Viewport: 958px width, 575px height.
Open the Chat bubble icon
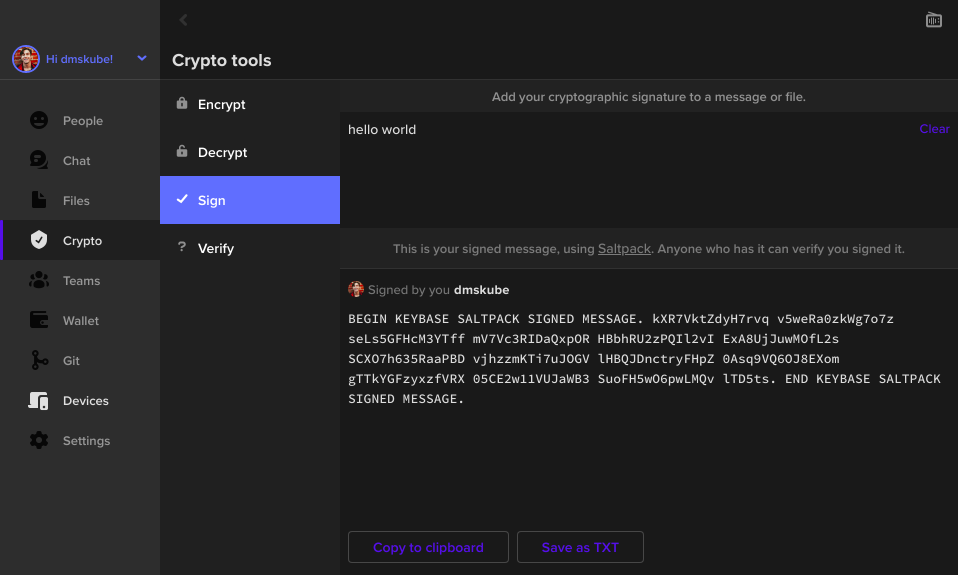click(x=38, y=160)
